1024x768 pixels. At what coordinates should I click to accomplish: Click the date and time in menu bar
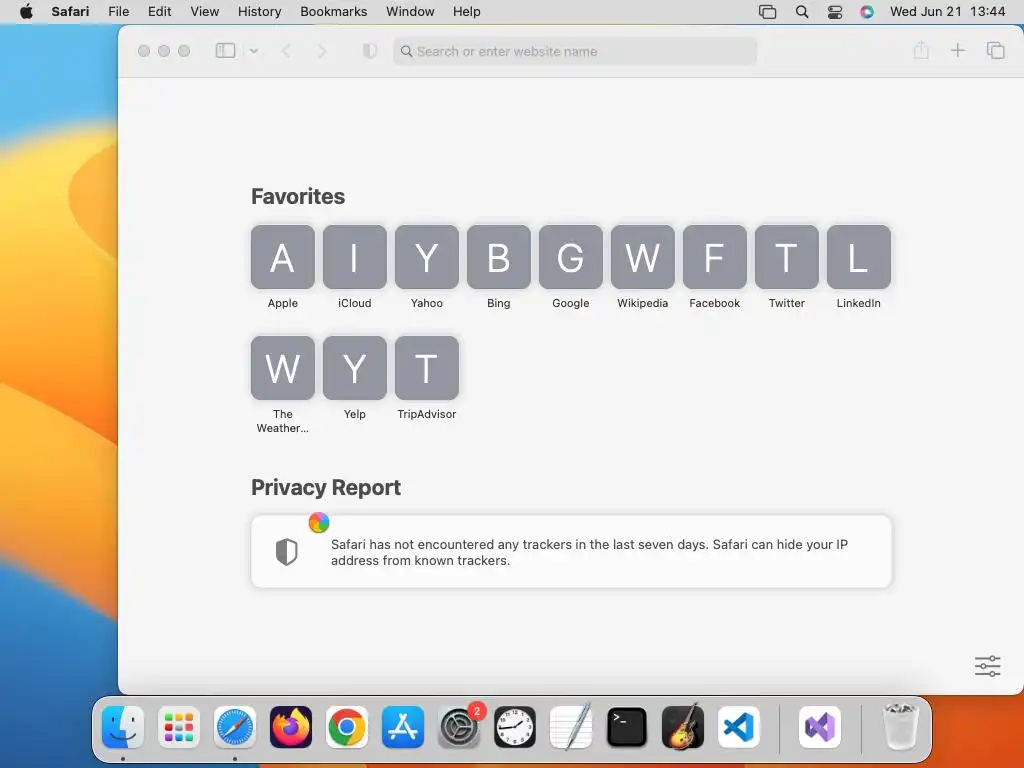[948, 12]
